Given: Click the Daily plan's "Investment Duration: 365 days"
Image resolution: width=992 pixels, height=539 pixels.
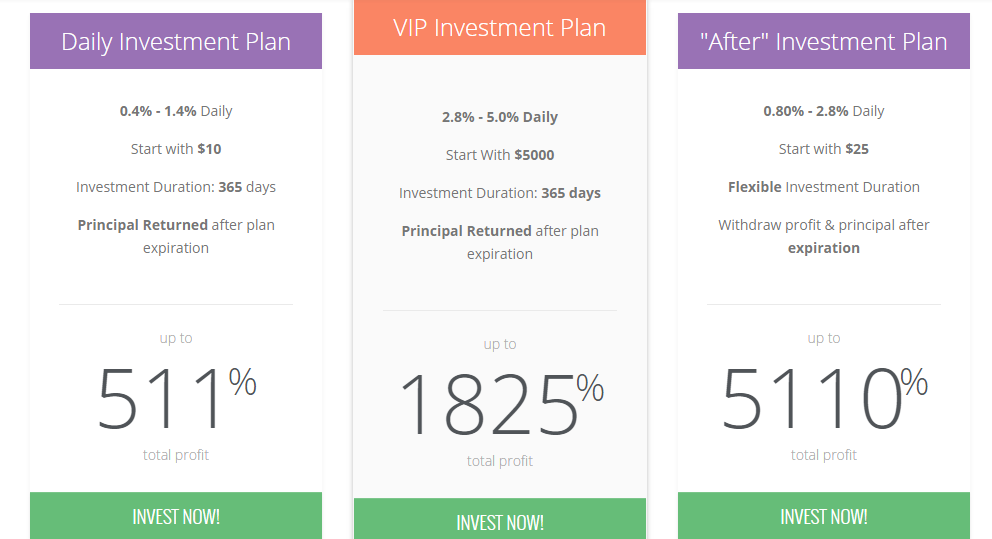Looking at the screenshot, I should click(x=176, y=187).
